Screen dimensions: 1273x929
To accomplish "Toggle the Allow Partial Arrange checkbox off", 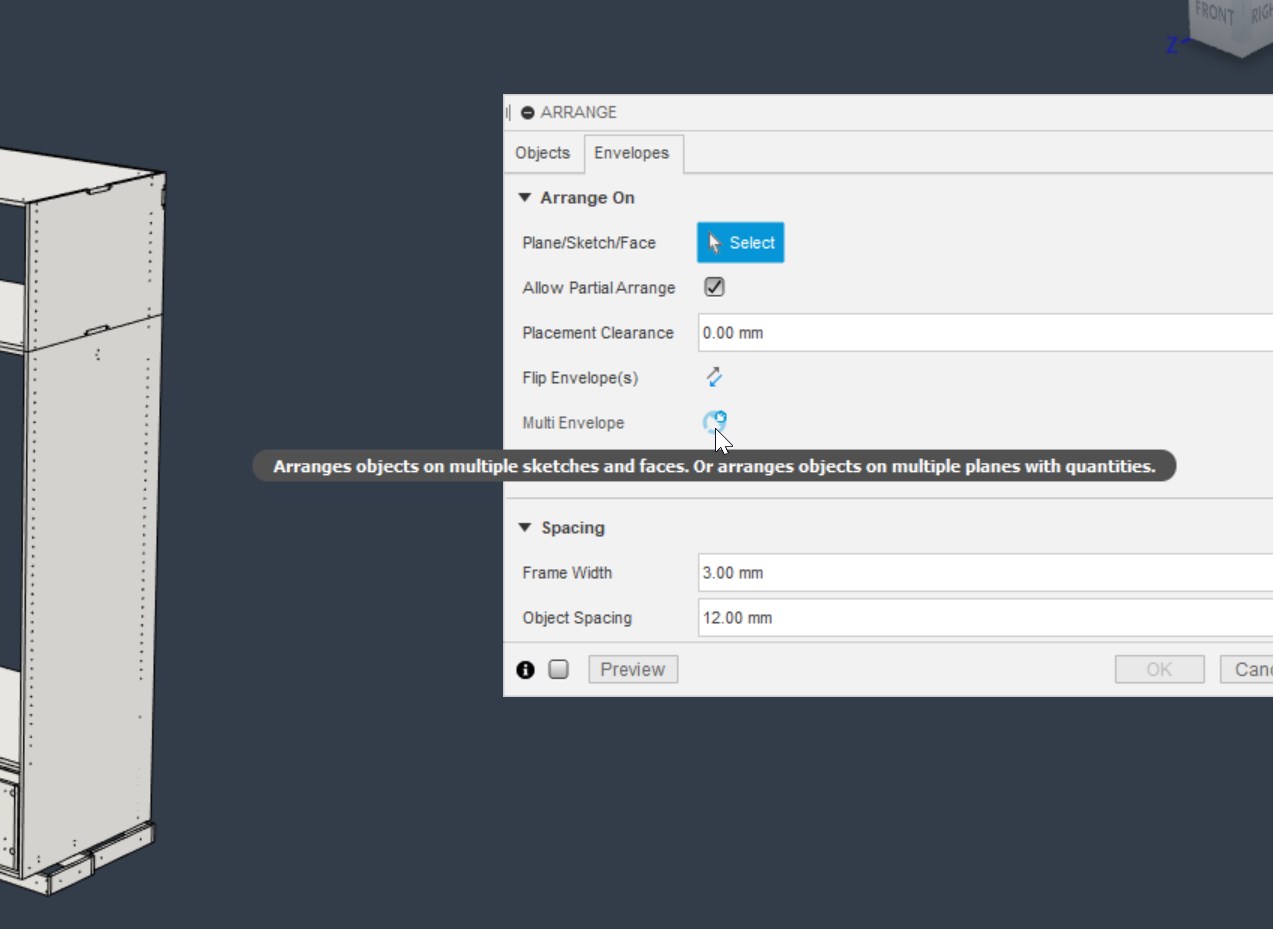I will [x=714, y=287].
